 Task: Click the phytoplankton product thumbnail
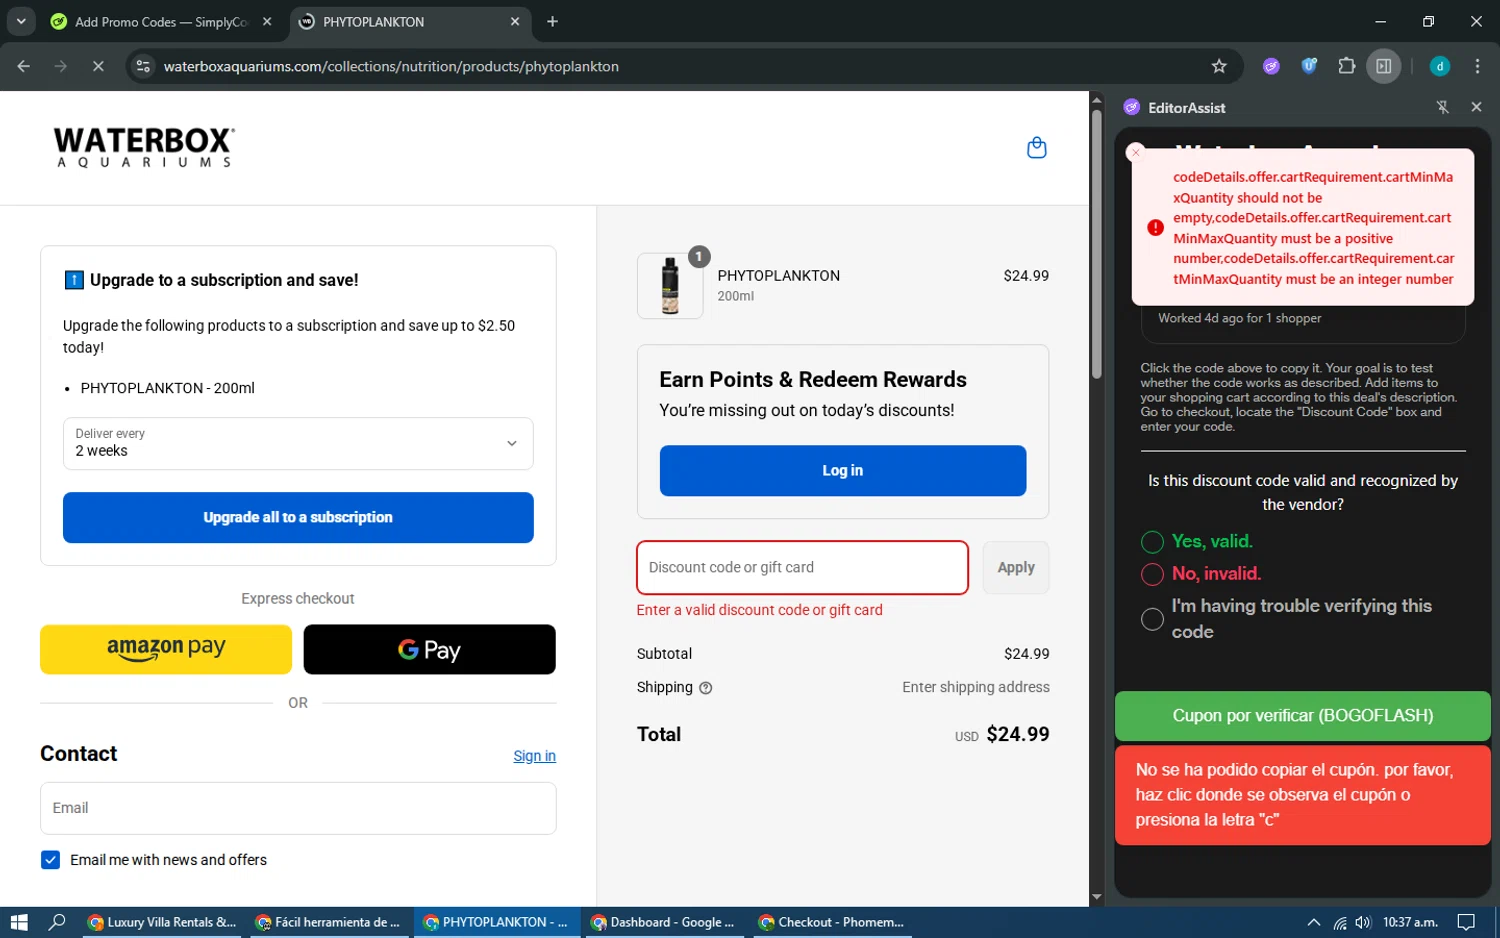670,286
